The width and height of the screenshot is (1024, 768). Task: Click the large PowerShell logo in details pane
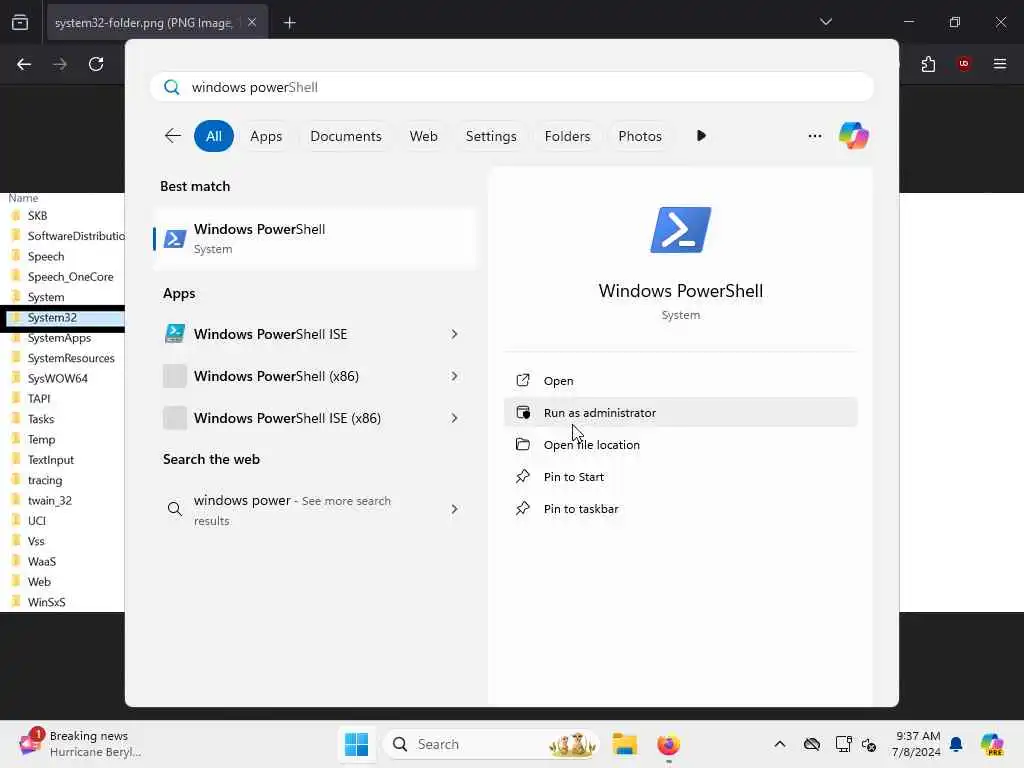(680, 230)
